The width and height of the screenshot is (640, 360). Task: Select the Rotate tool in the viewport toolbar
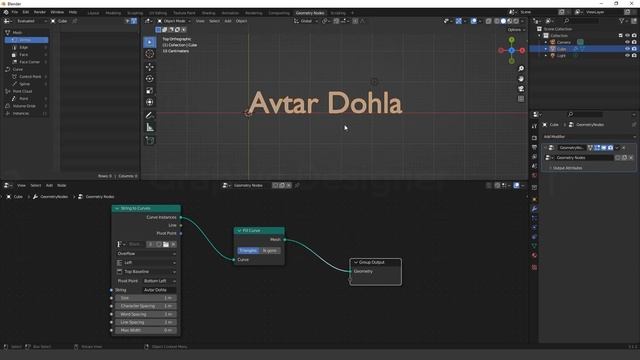click(150, 78)
